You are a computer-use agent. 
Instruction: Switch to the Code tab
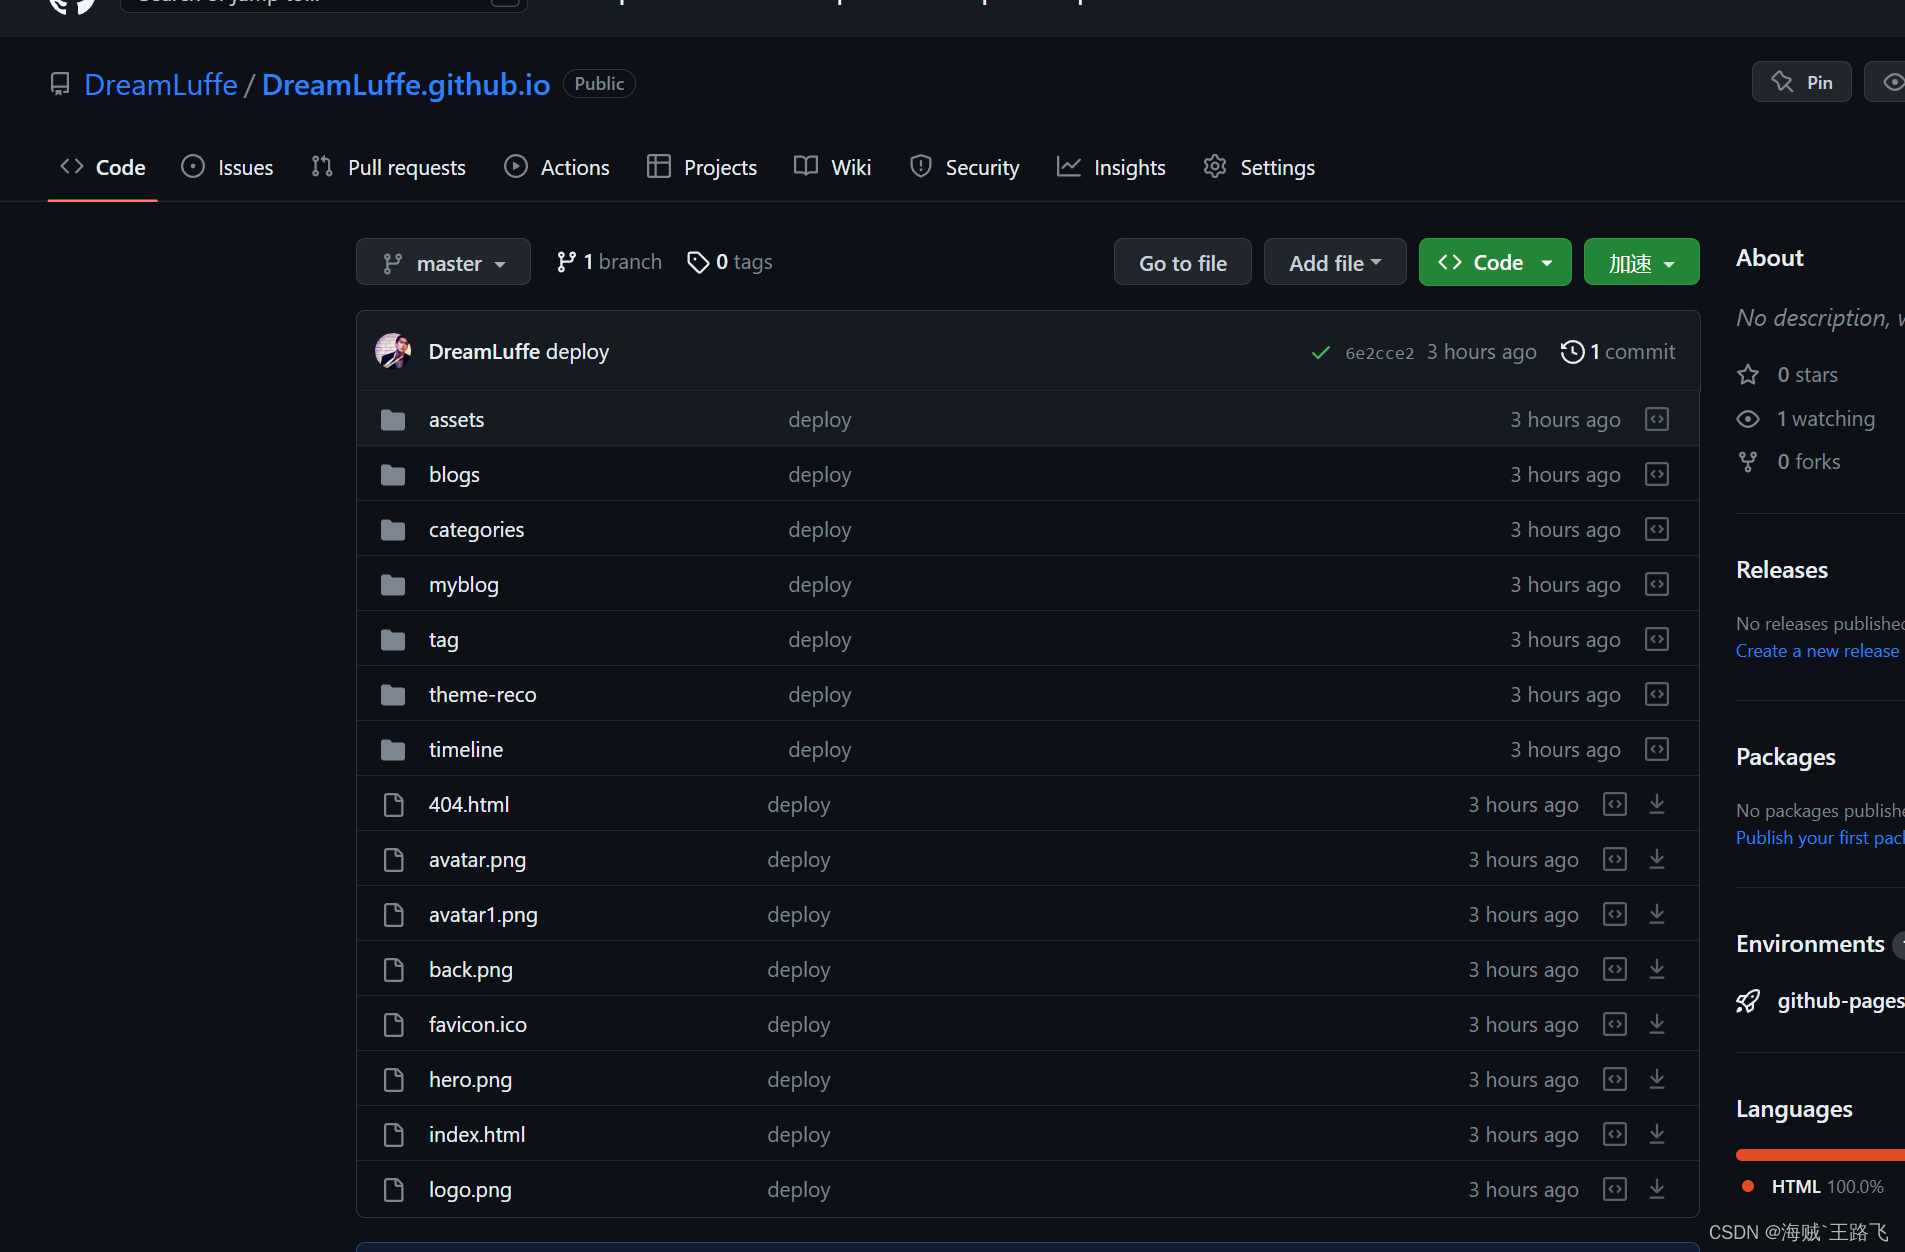[103, 168]
